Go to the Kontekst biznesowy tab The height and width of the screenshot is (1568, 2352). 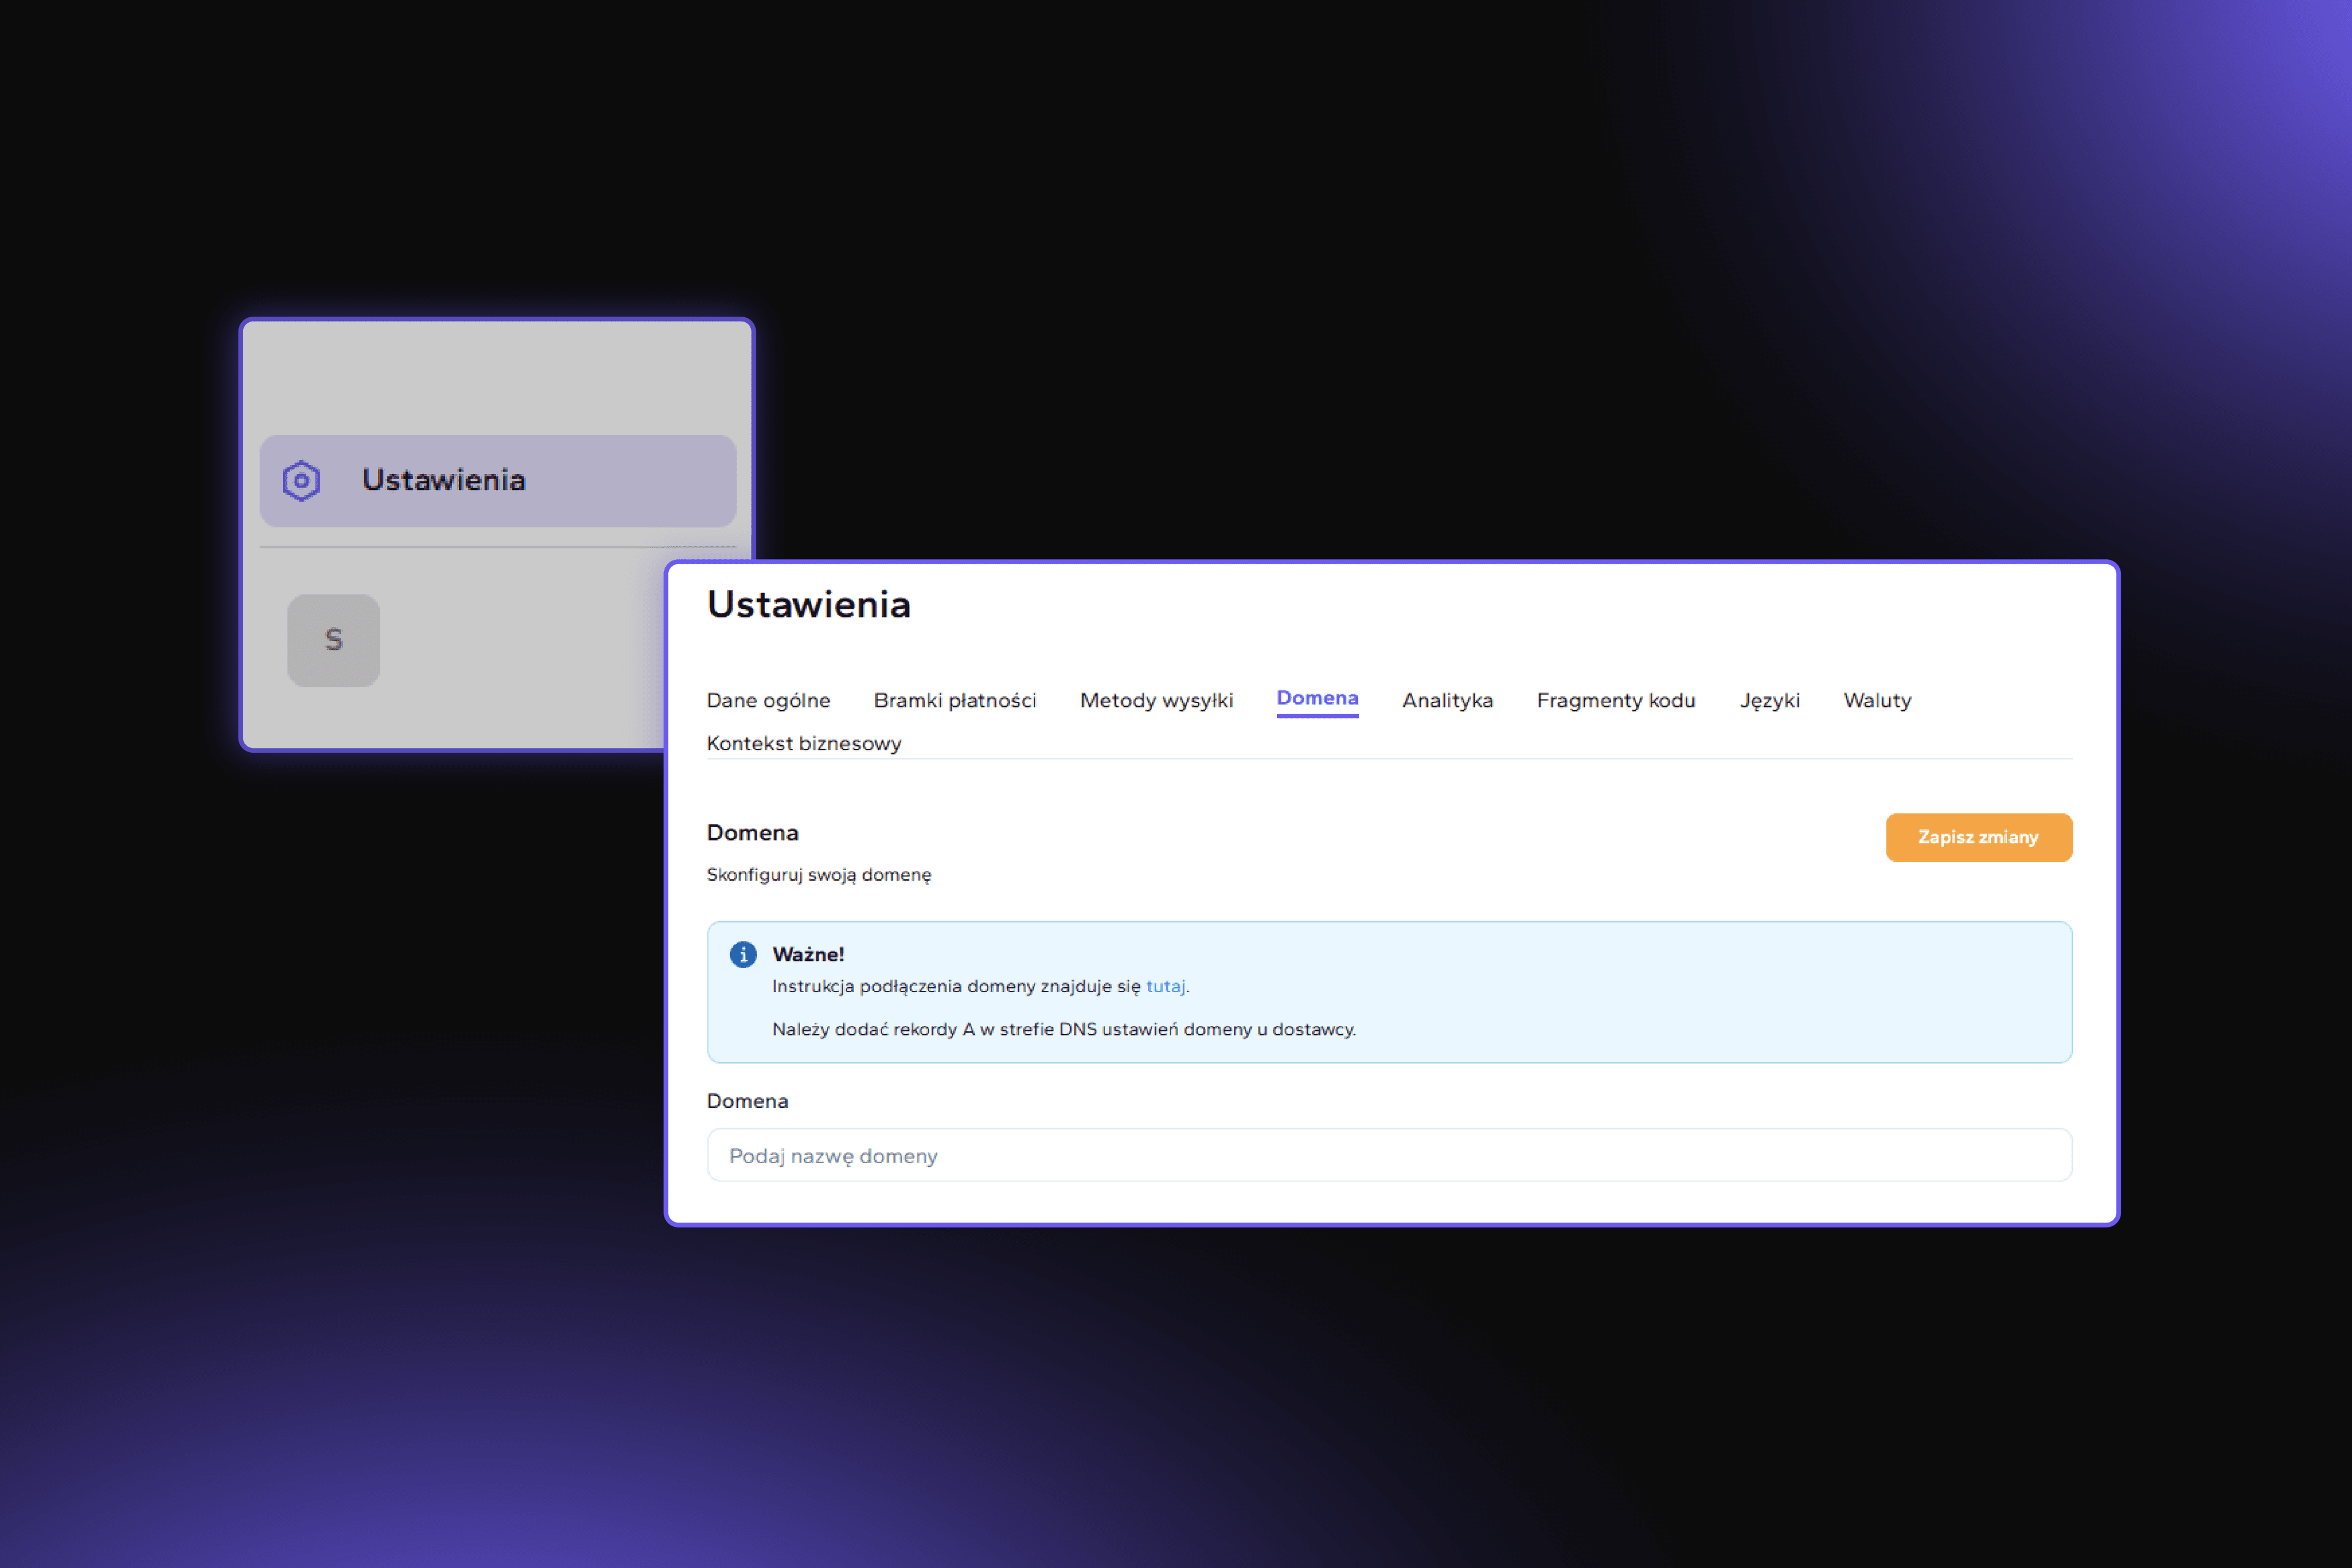coord(804,743)
